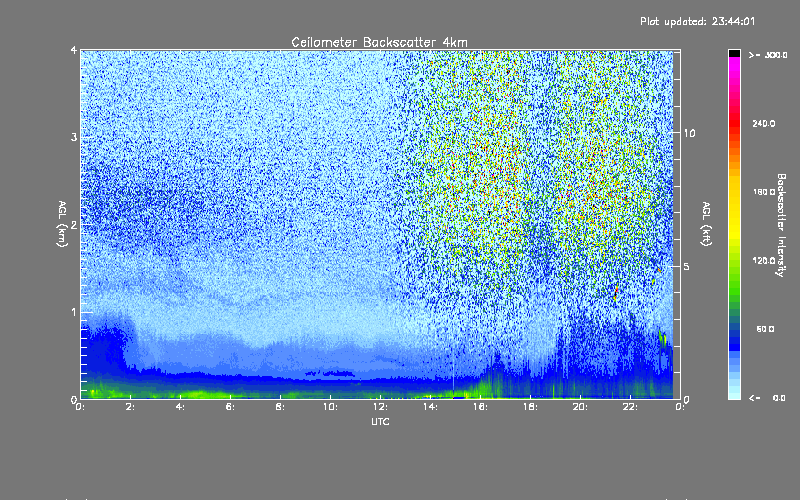
Task: Click the '20:' hour tick on UTC axis
Action: [580, 407]
